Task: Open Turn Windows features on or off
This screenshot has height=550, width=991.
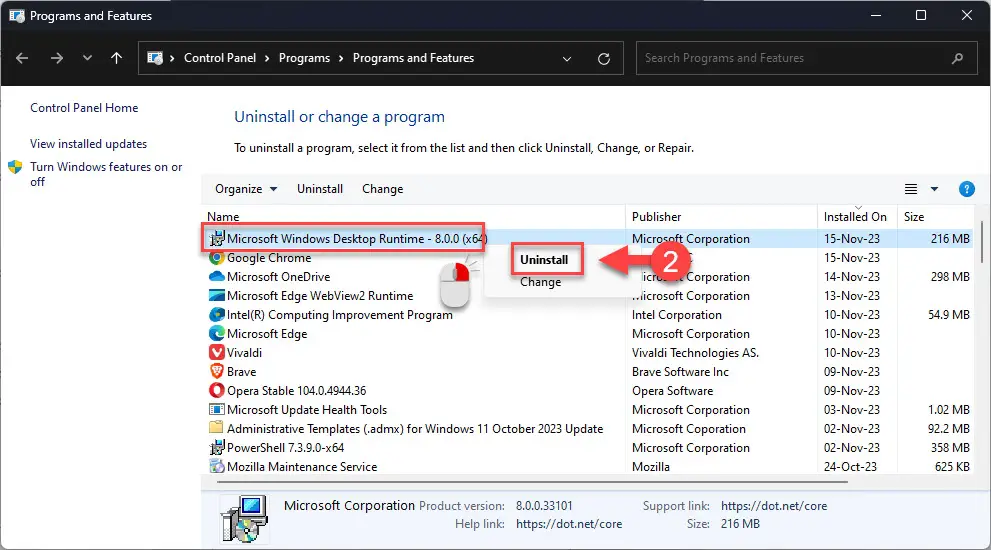Action: 106,174
